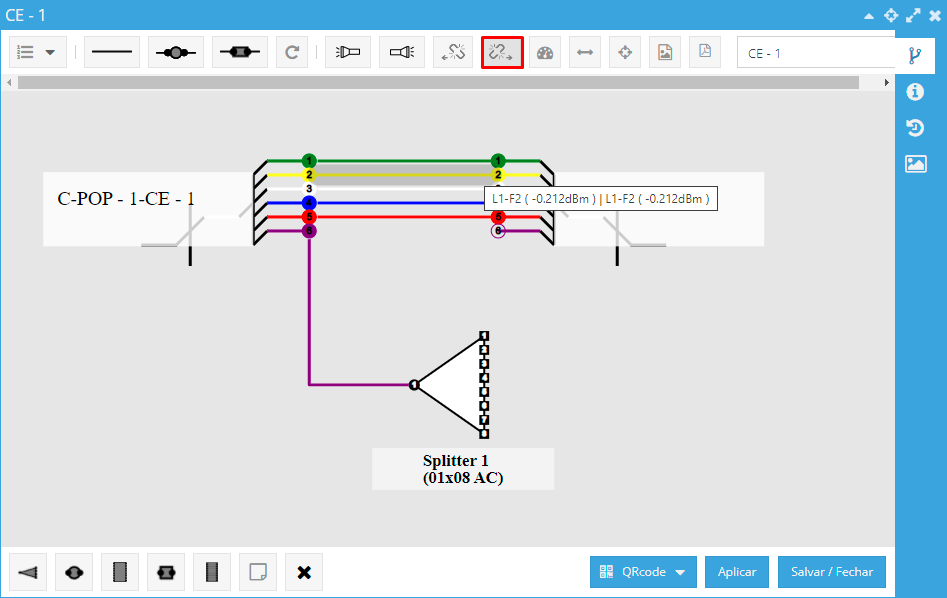The height and width of the screenshot is (598, 947).
Task: Open the picture icon in right sidebar
Action: point(916,164)
